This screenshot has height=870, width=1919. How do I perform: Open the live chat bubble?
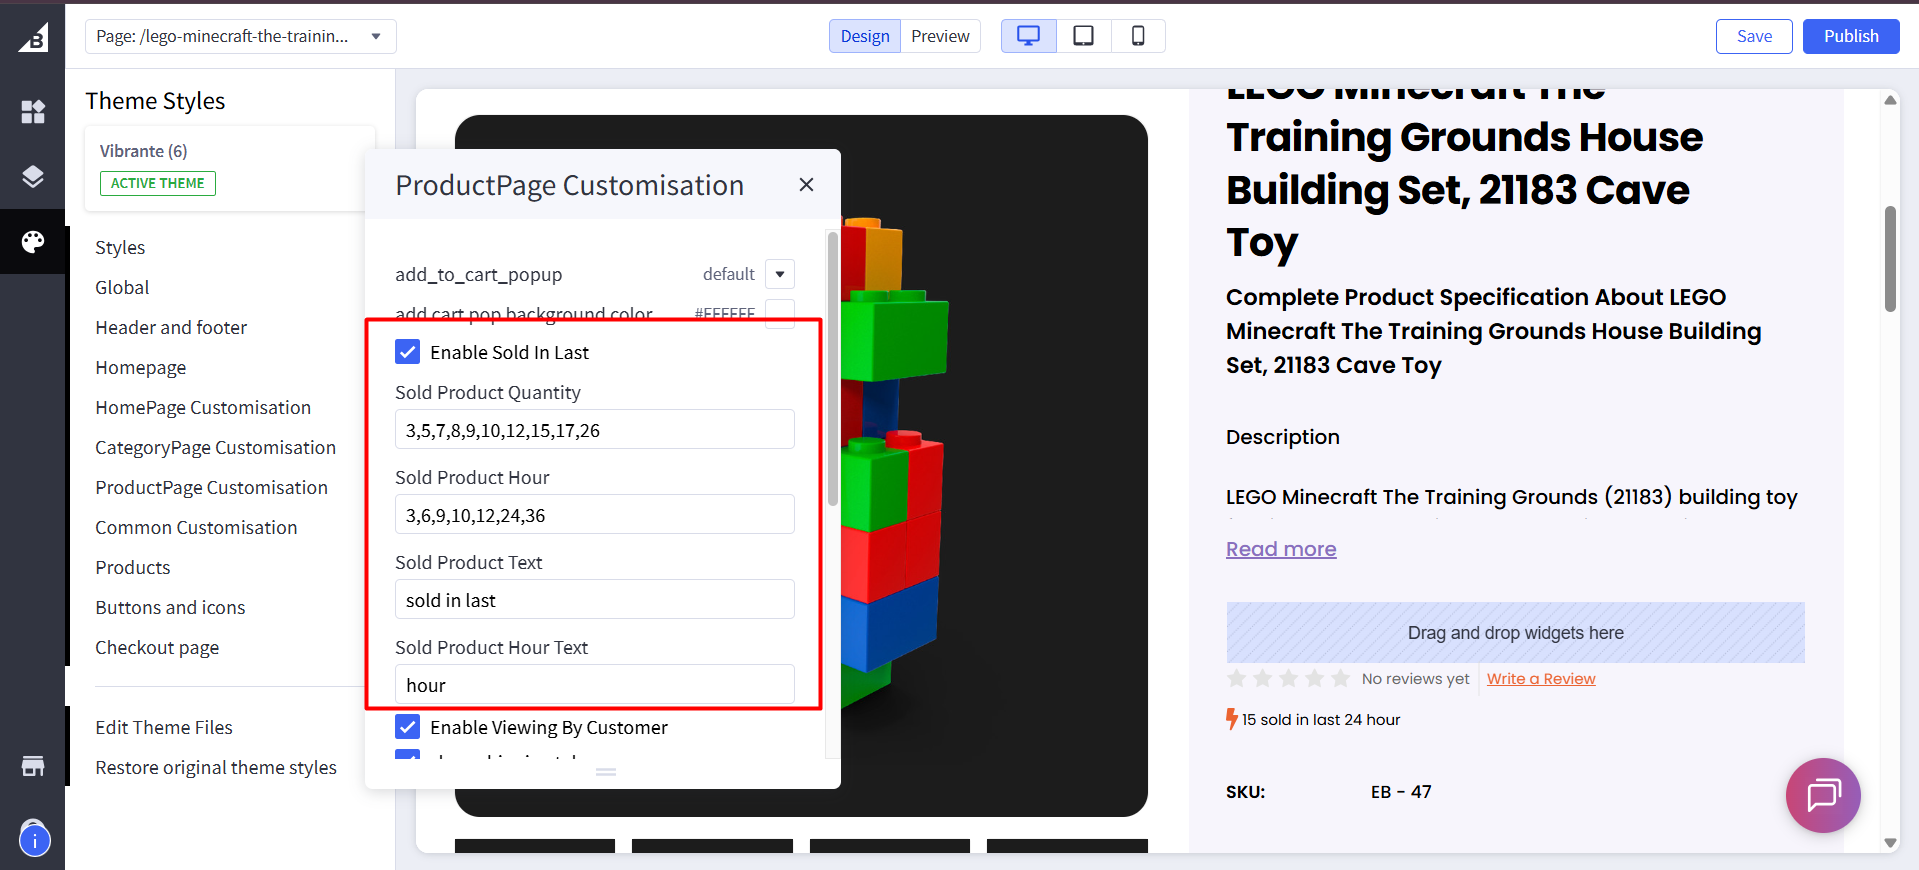click(1823, 795)
